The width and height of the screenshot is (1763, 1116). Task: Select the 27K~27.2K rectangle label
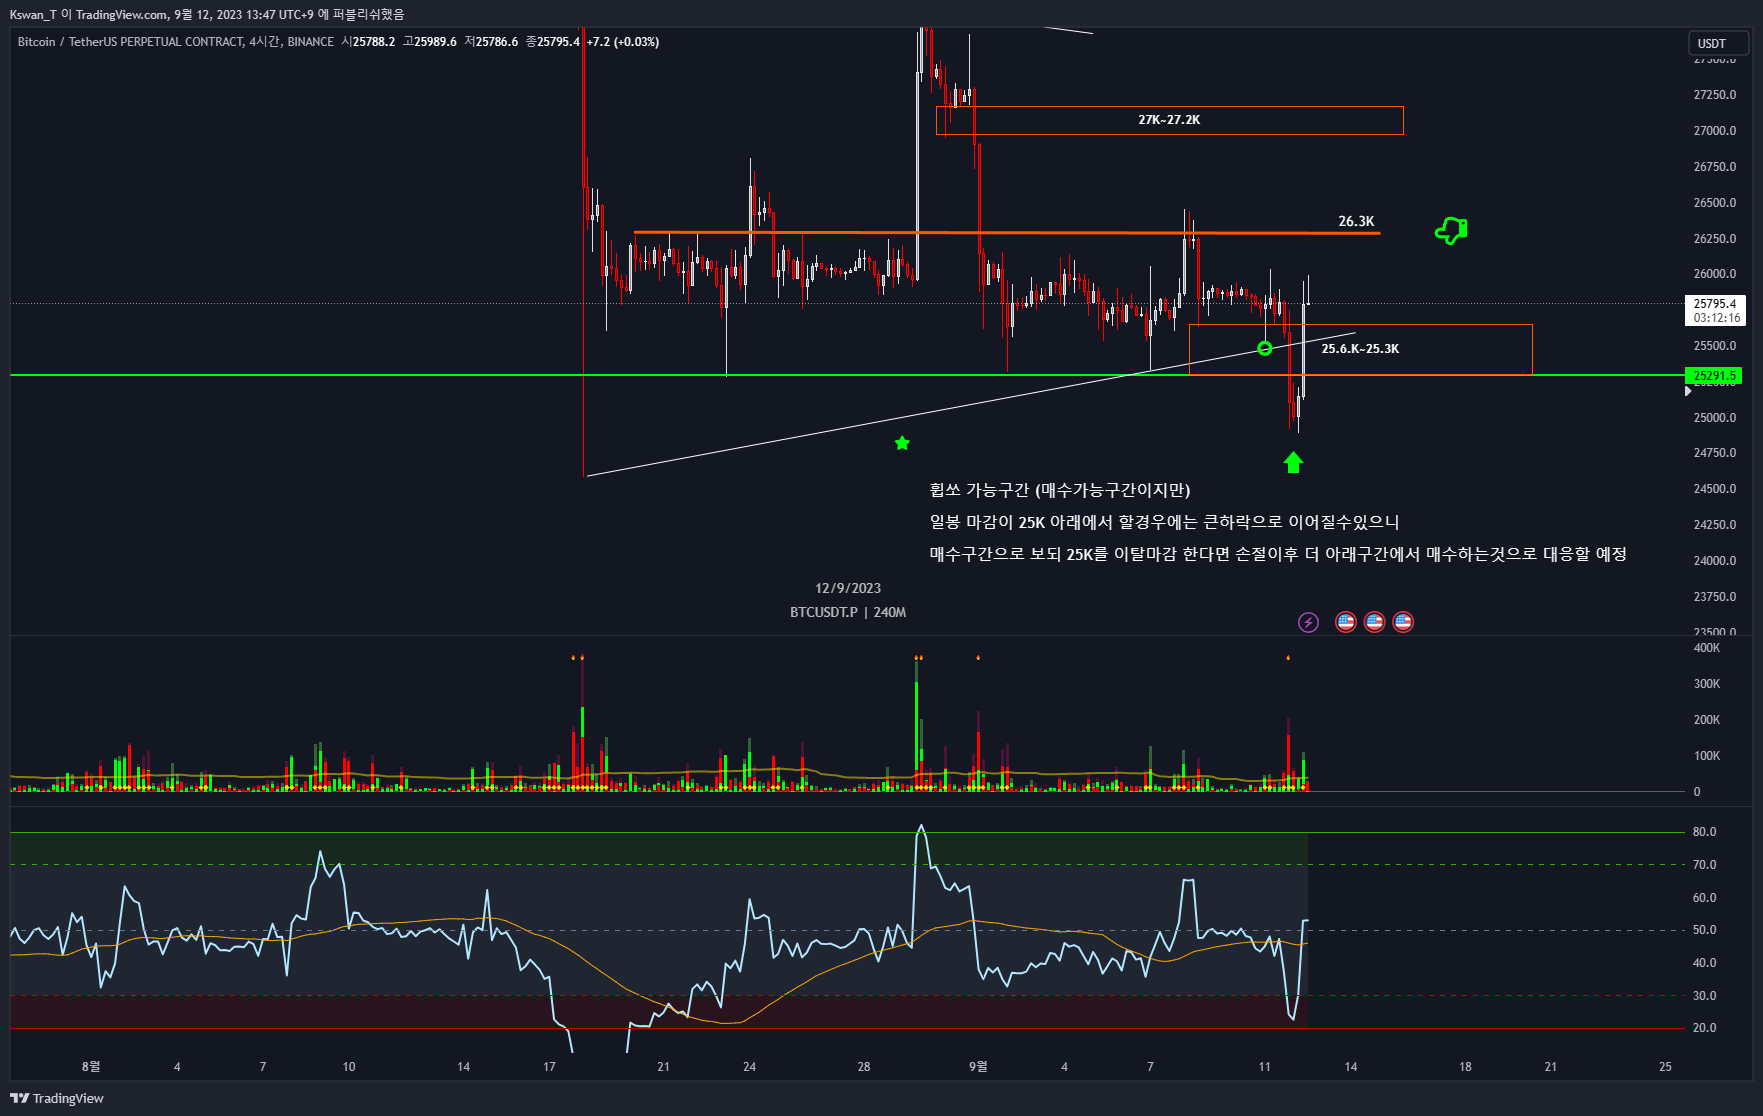click(x=1169, y=120)
